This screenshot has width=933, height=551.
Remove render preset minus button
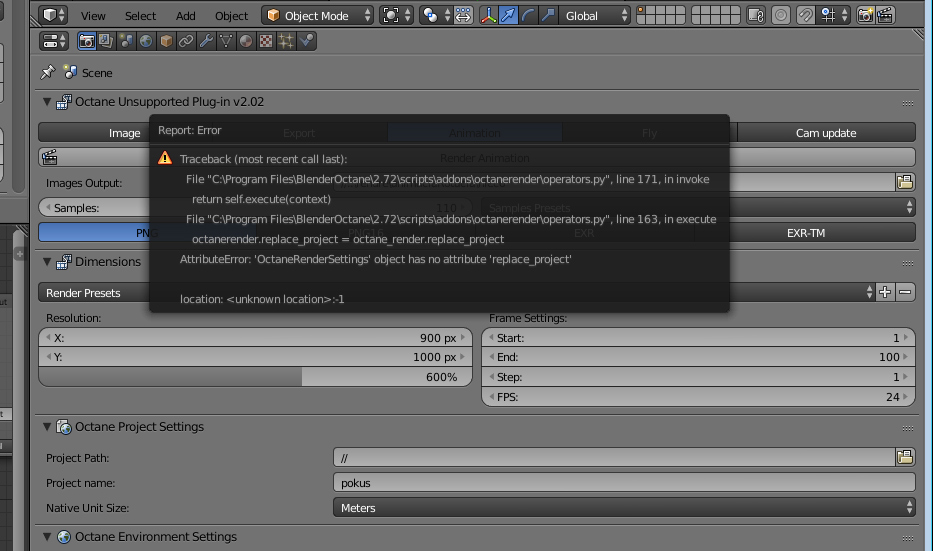(905, 292)
